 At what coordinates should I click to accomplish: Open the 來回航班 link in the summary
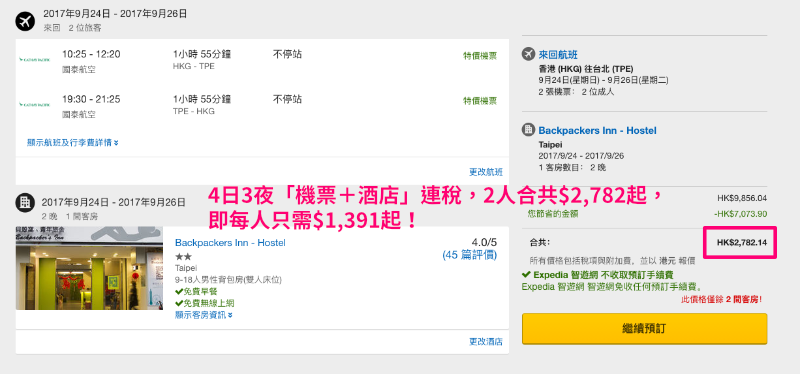click(558, 55)
